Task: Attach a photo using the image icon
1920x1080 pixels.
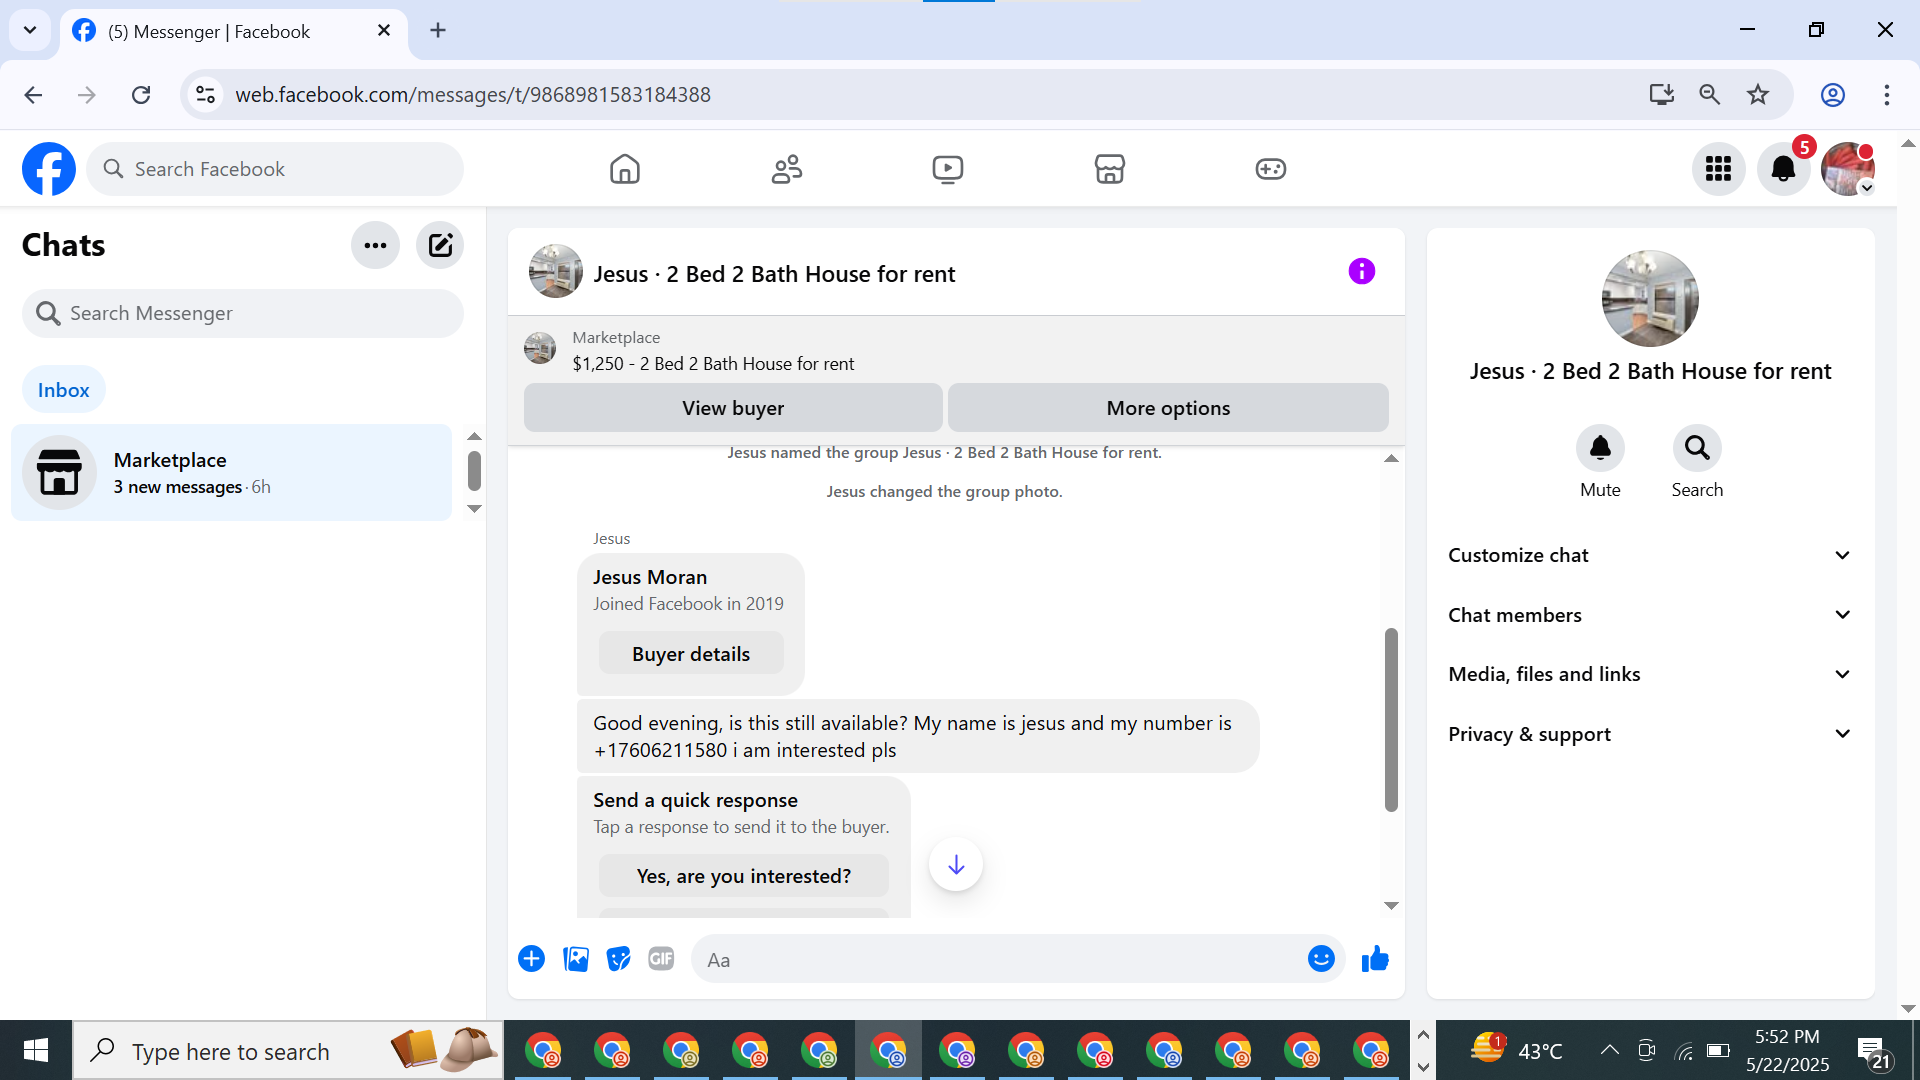Action: [576, 959]
